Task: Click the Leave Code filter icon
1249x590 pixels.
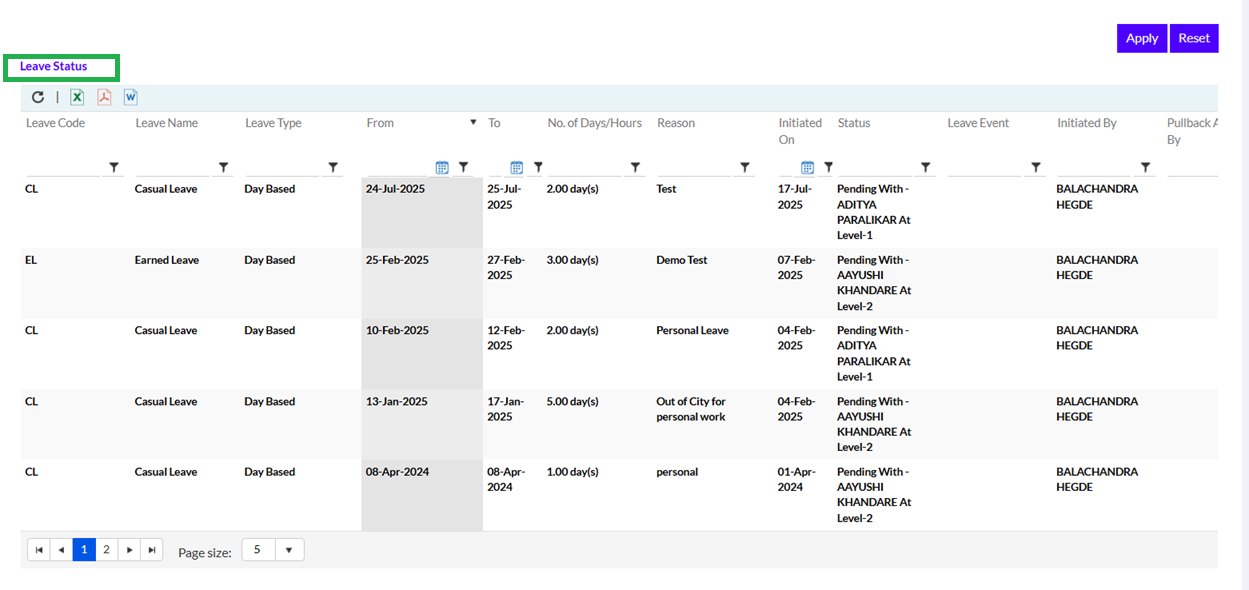Action: pos(114,168)
